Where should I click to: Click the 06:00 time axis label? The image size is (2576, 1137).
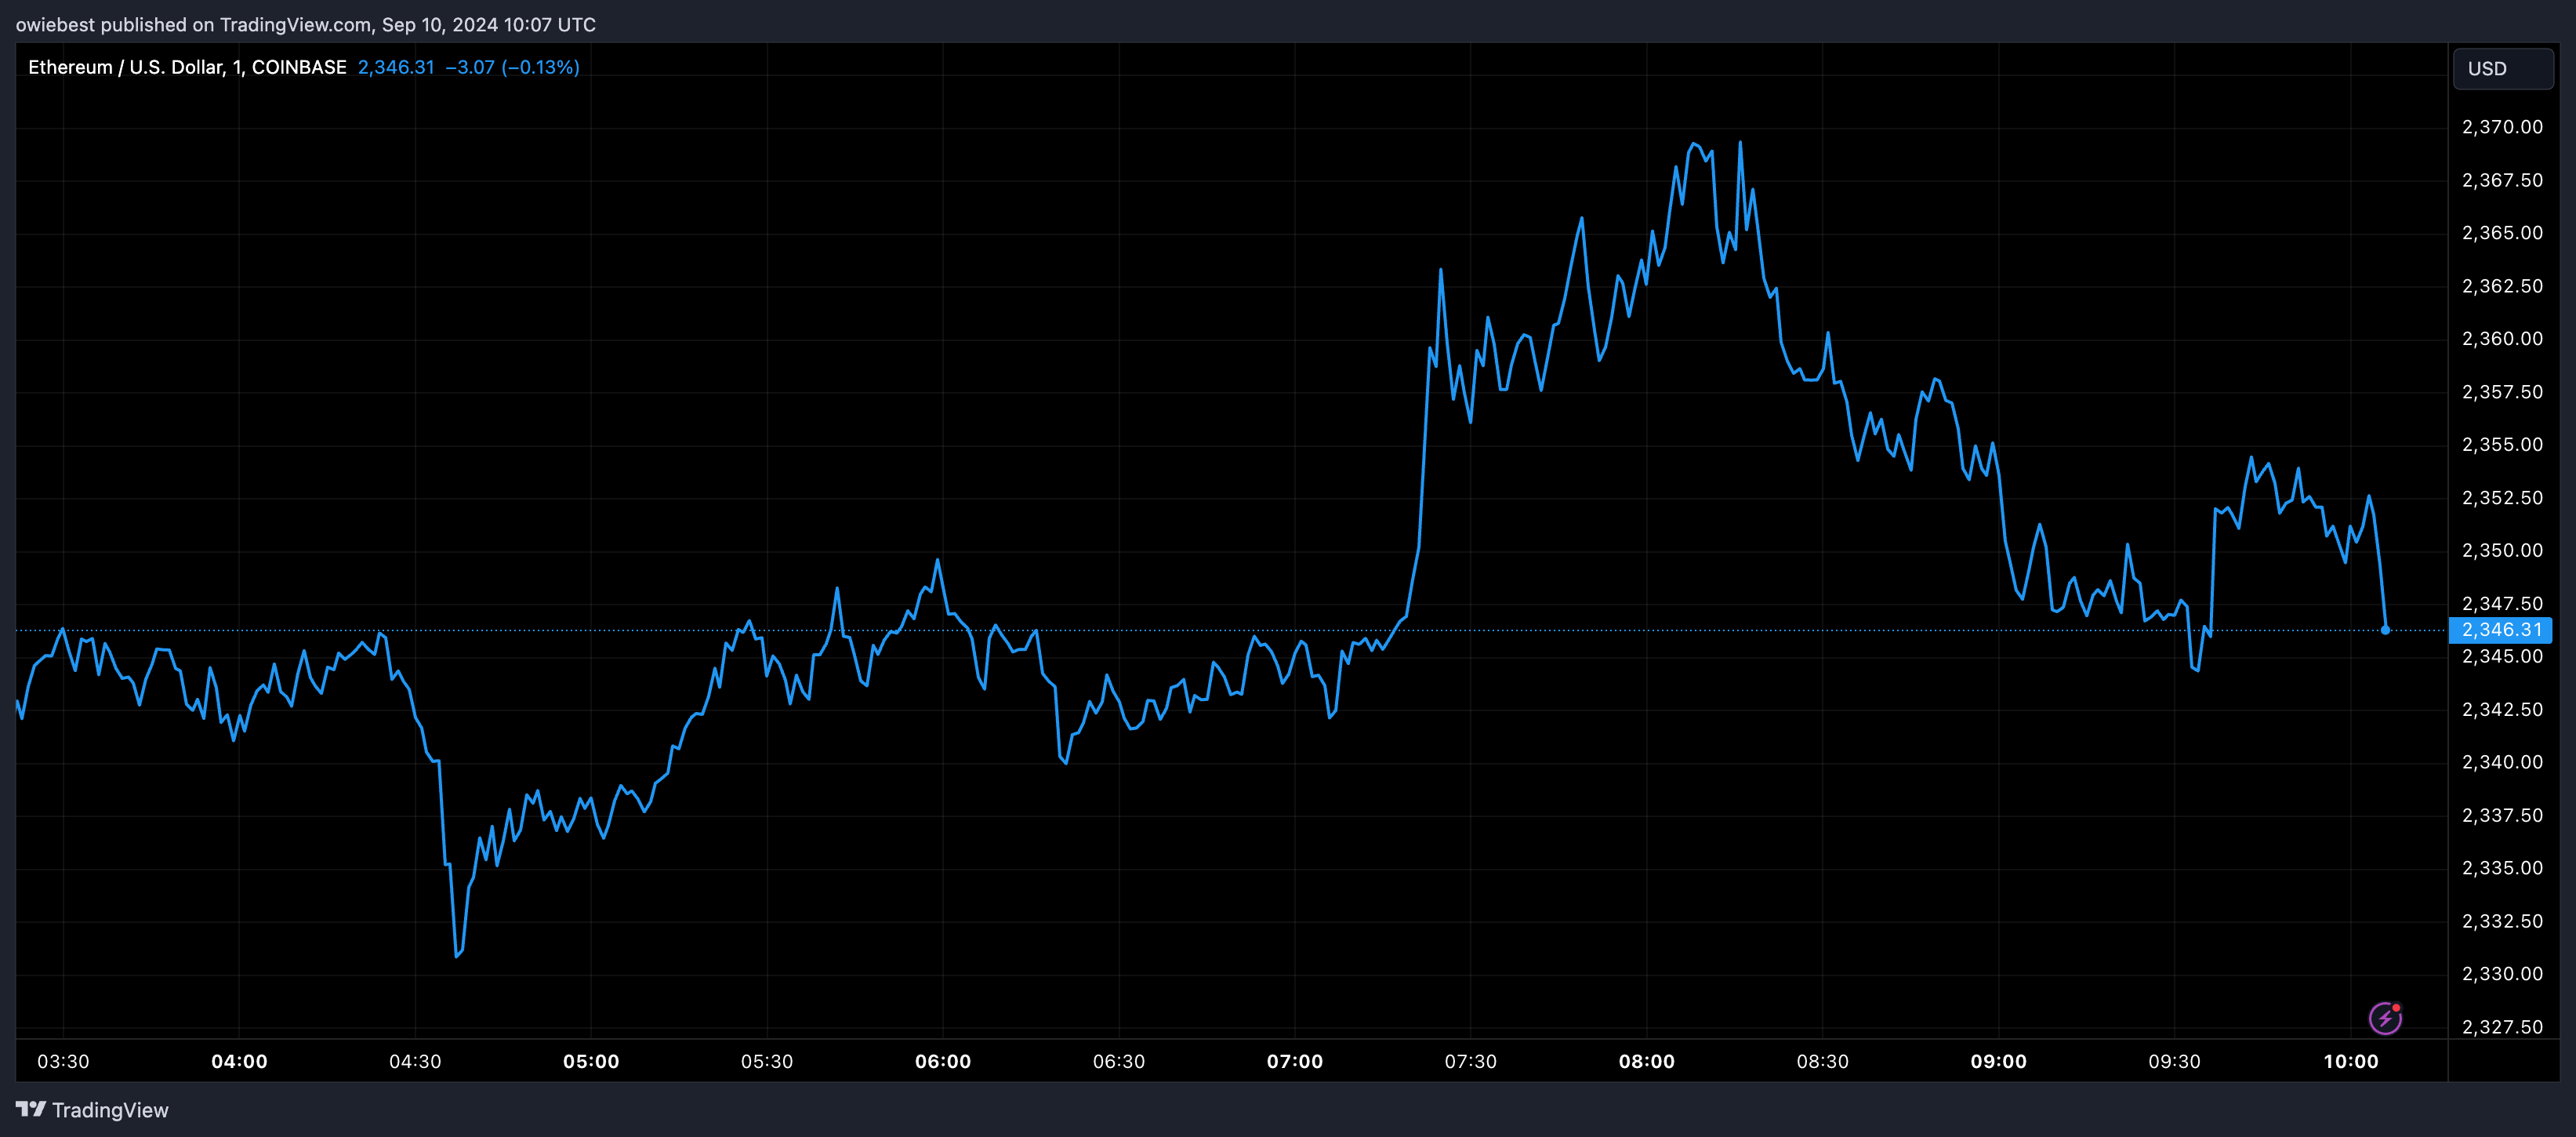pyautogui.click(x=943, y=1061)
